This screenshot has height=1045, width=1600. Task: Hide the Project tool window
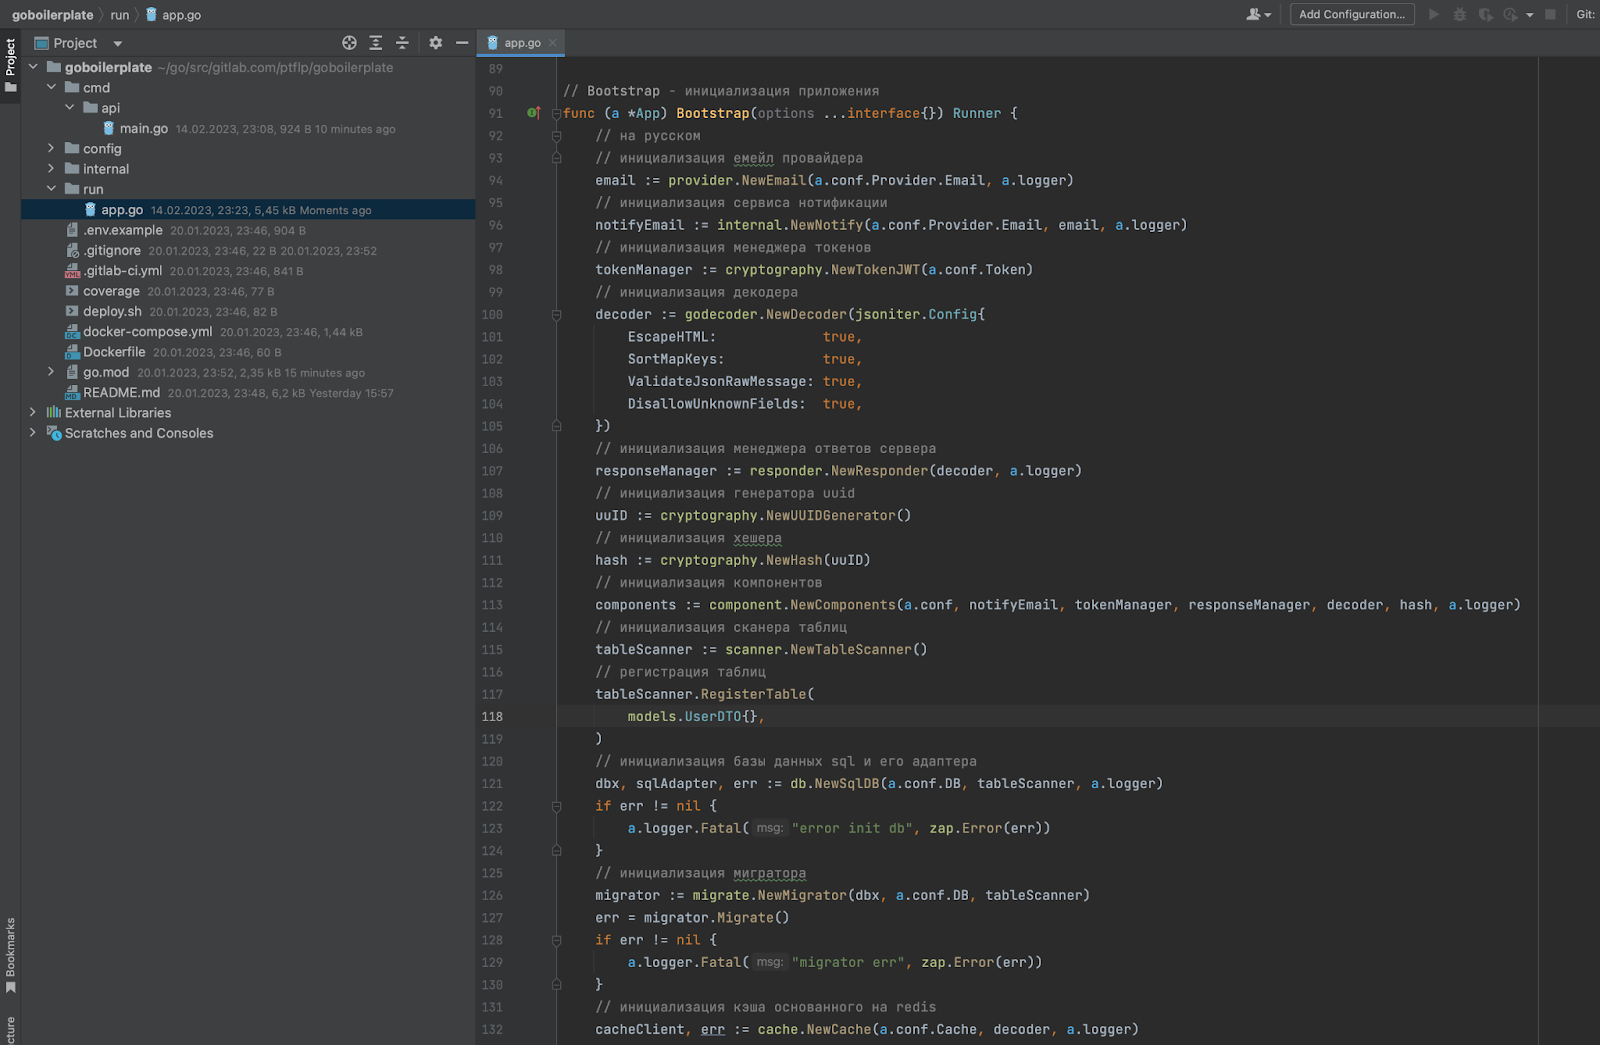[462, 43]
